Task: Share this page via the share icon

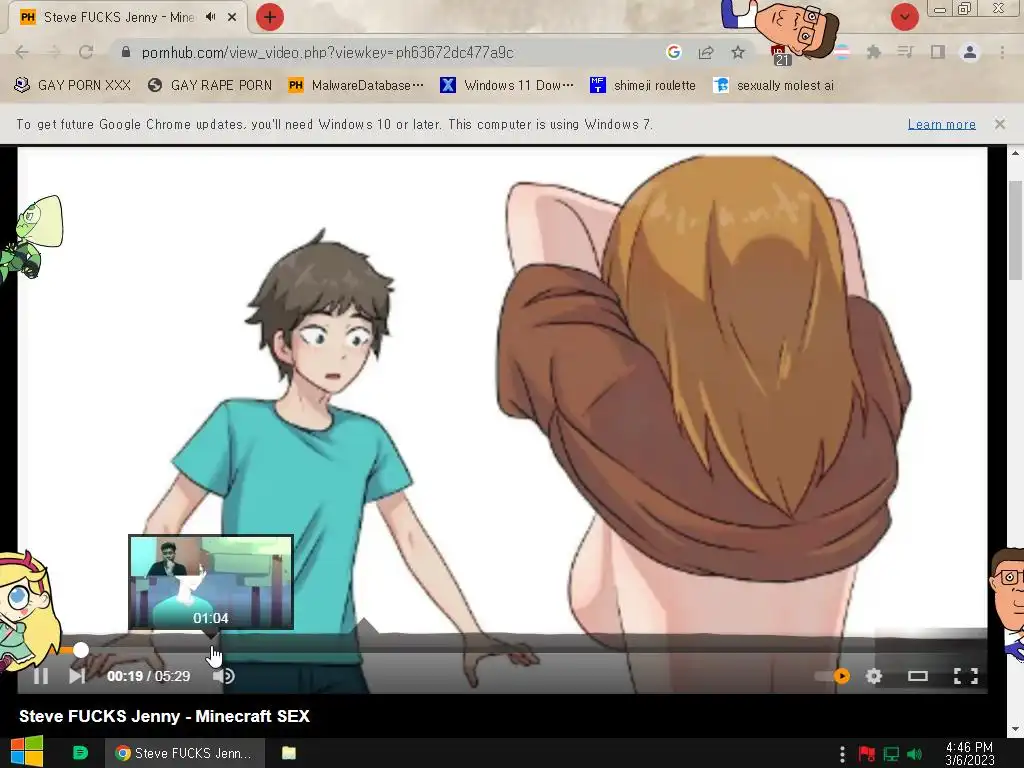Action: pyautogui.click(x=706, y=52)
